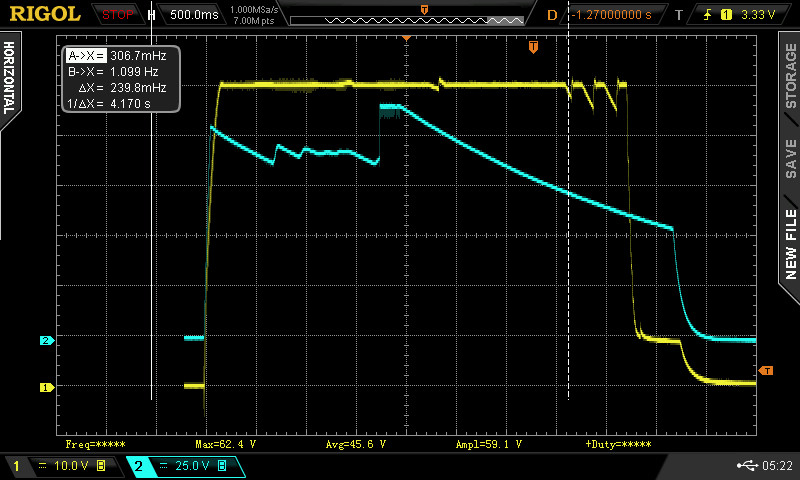Click the RIGOL logo

pyautogui.click(x=45, y=14)
